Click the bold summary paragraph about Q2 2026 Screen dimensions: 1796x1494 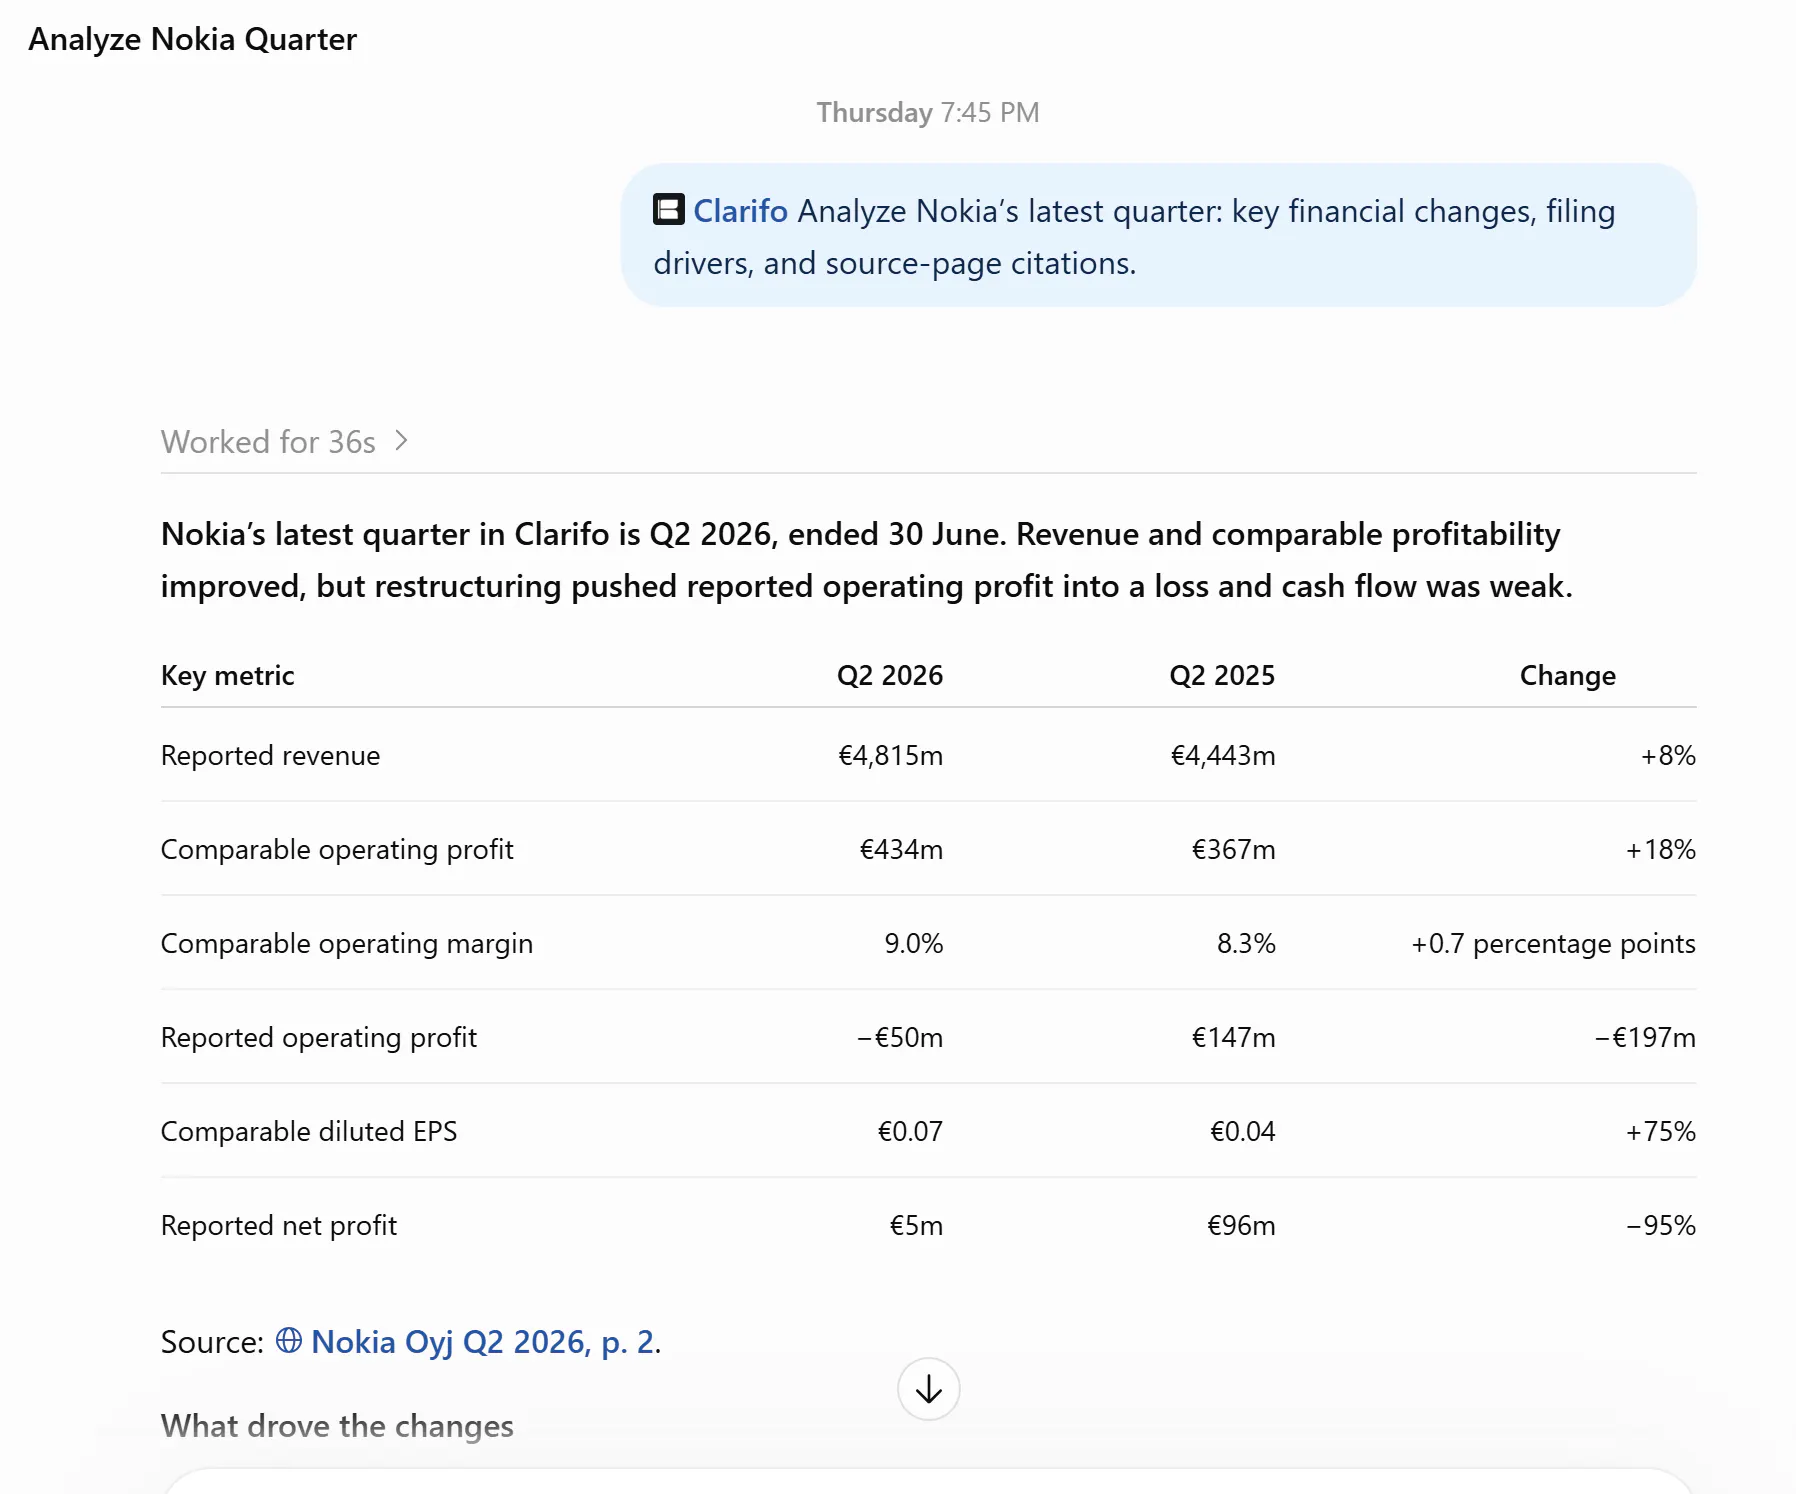pos(866,560)
